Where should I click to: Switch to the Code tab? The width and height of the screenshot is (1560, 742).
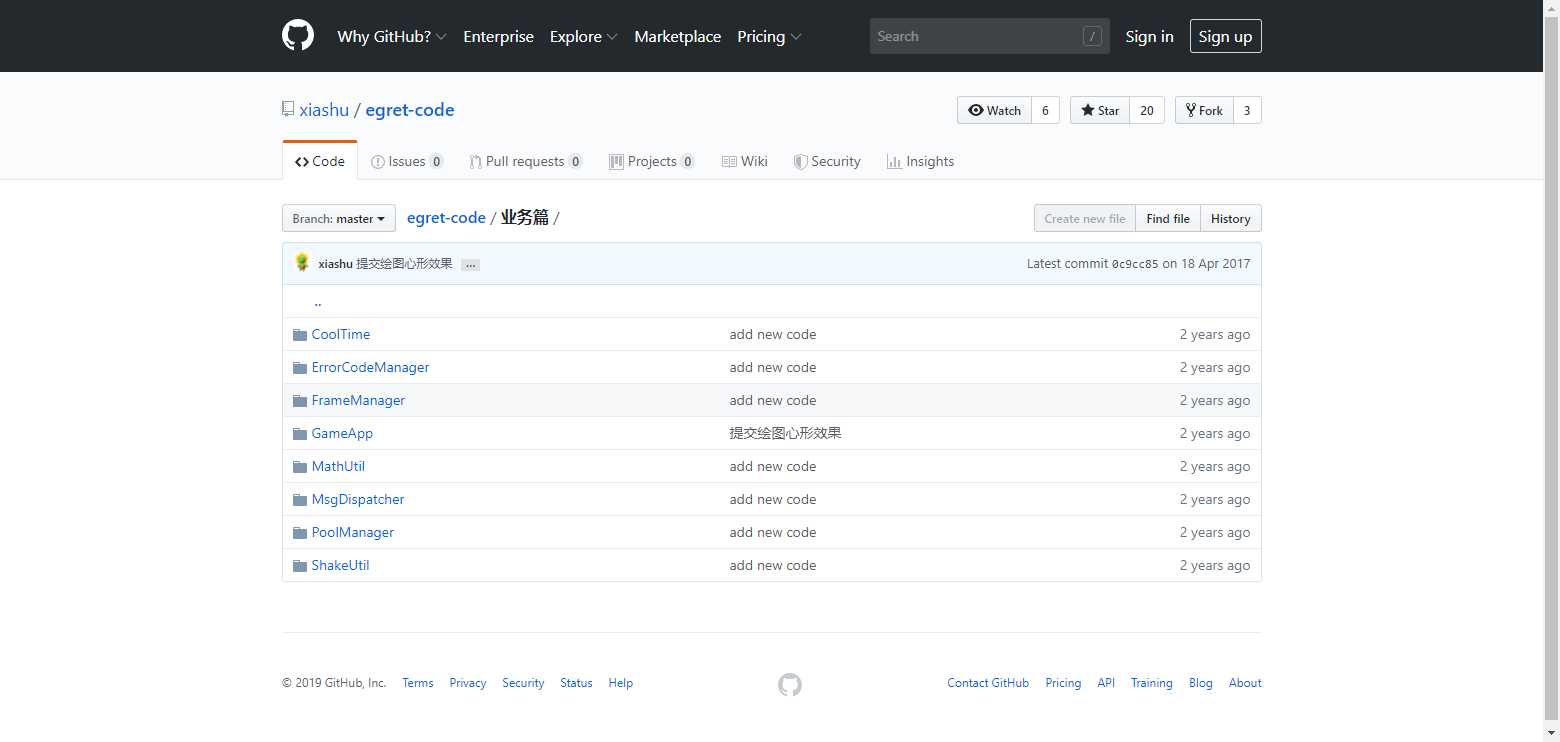(320, 161)
